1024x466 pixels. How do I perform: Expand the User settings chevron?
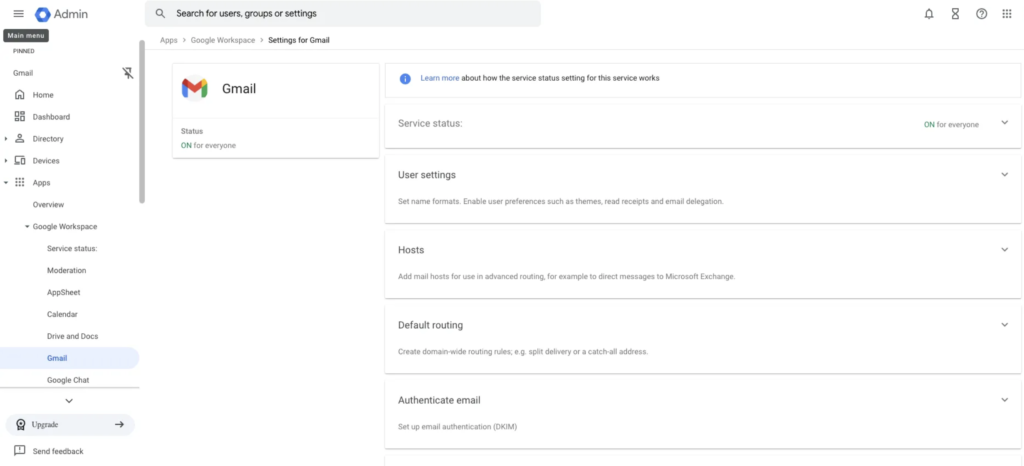point(1004,175)
